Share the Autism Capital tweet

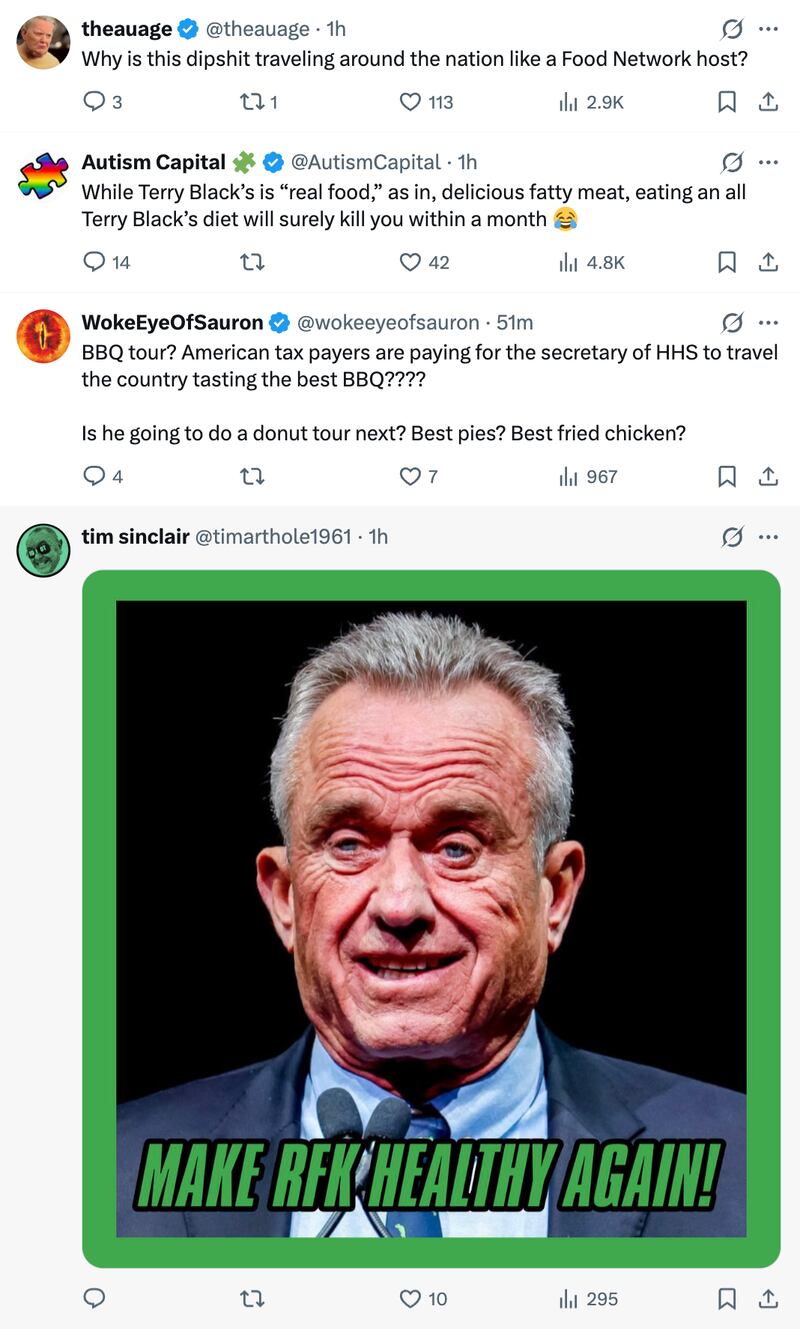coord(768,262)
